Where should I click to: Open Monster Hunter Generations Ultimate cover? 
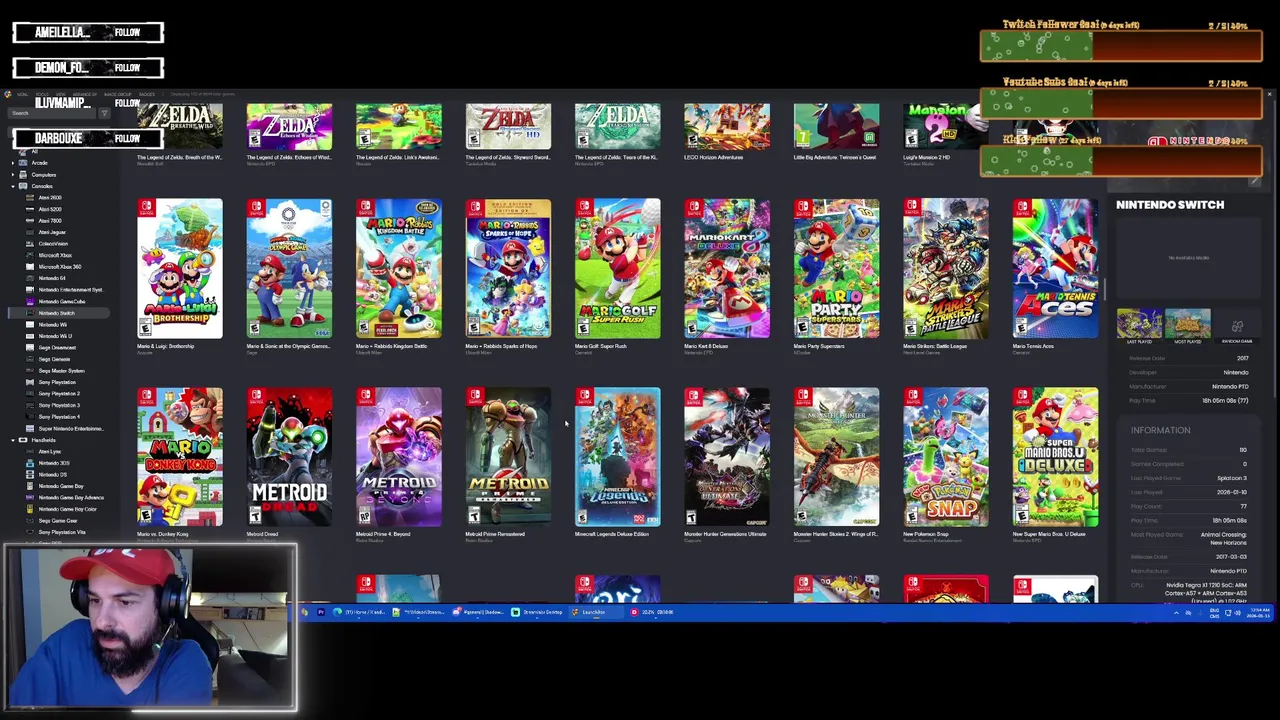(727, 457)
